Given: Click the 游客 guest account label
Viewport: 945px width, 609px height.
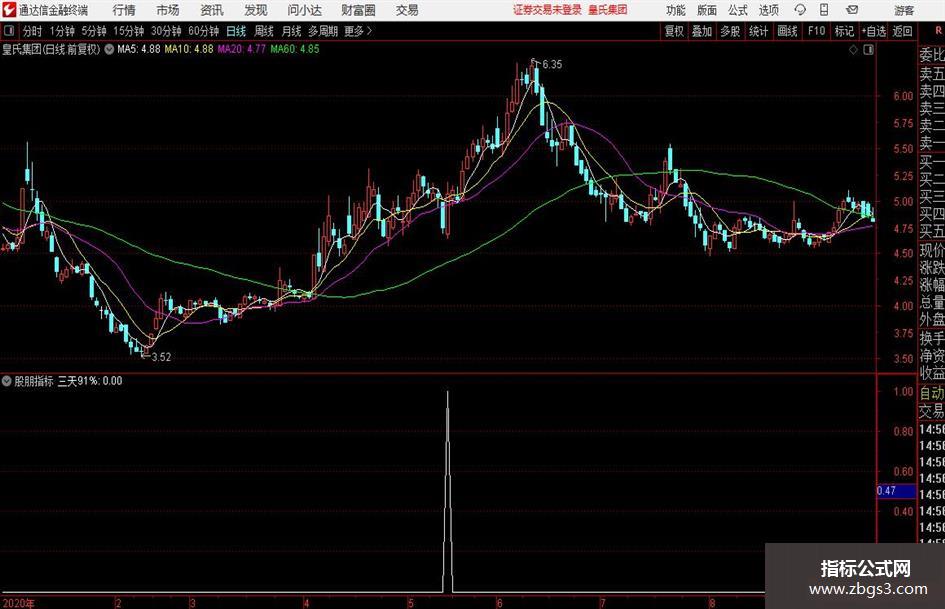Looking at the screenshot, I should [x=903, y=10].
